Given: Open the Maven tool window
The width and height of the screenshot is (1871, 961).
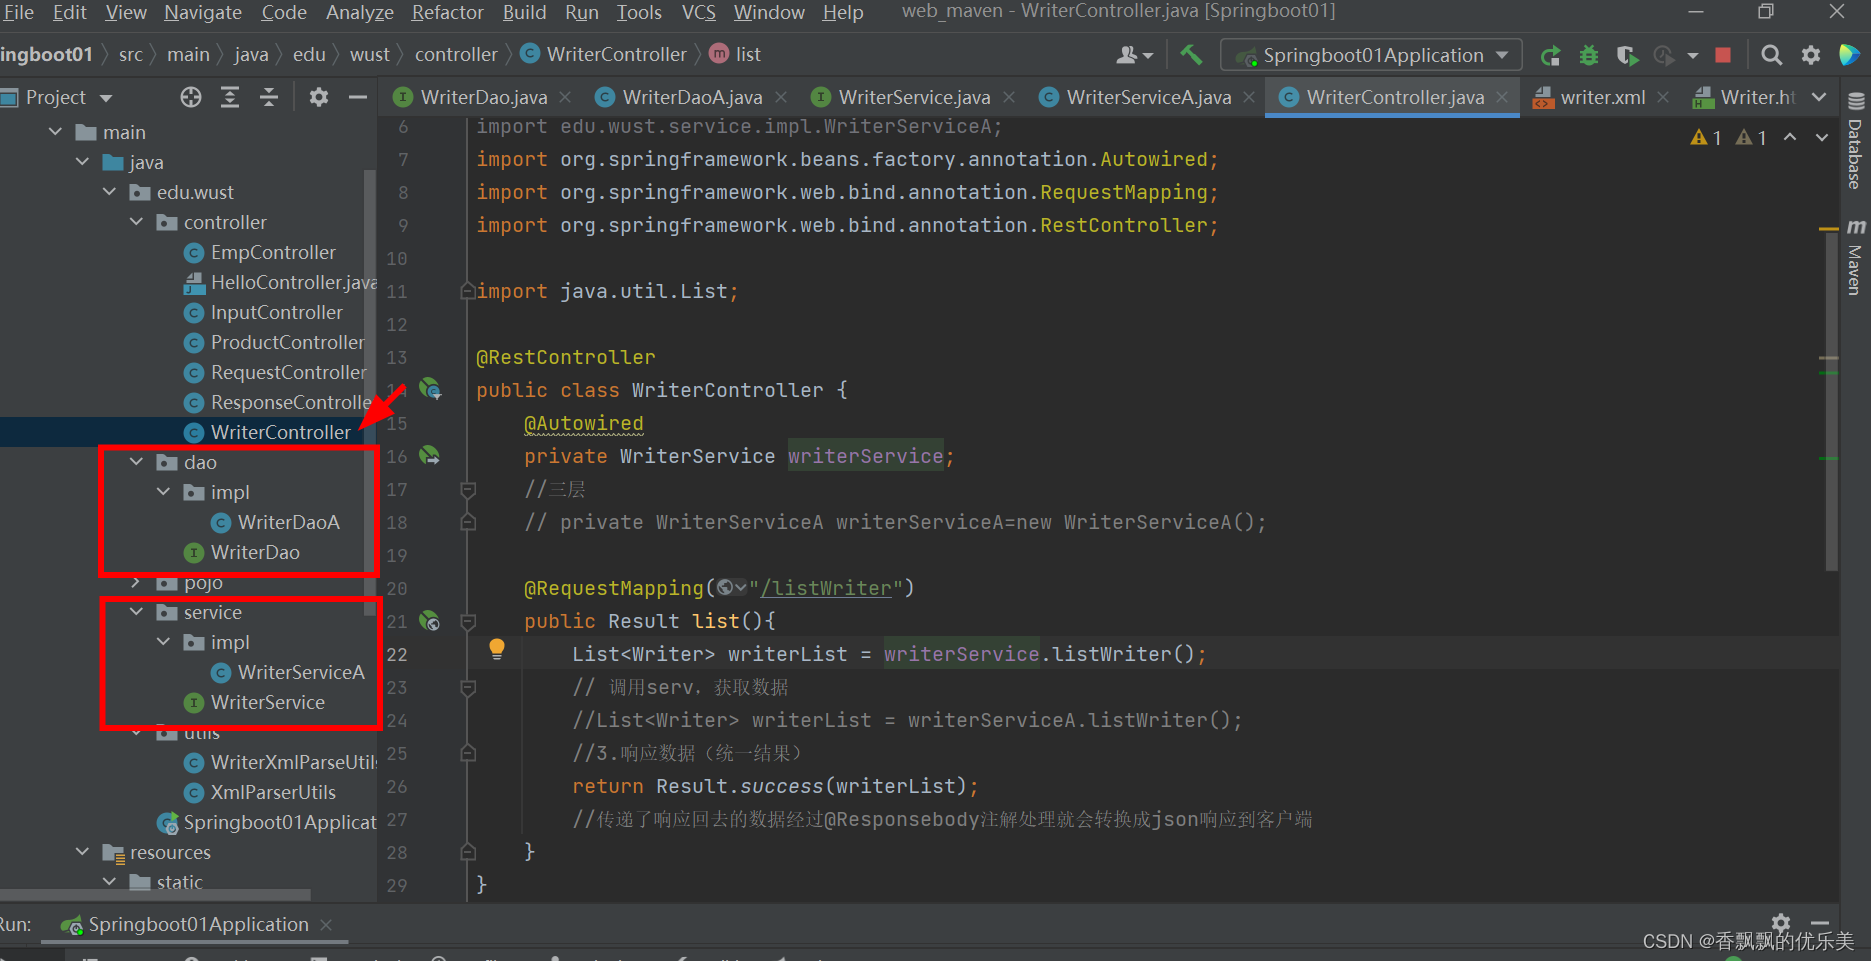Looking at the screenshot, I should [1856, 257].
